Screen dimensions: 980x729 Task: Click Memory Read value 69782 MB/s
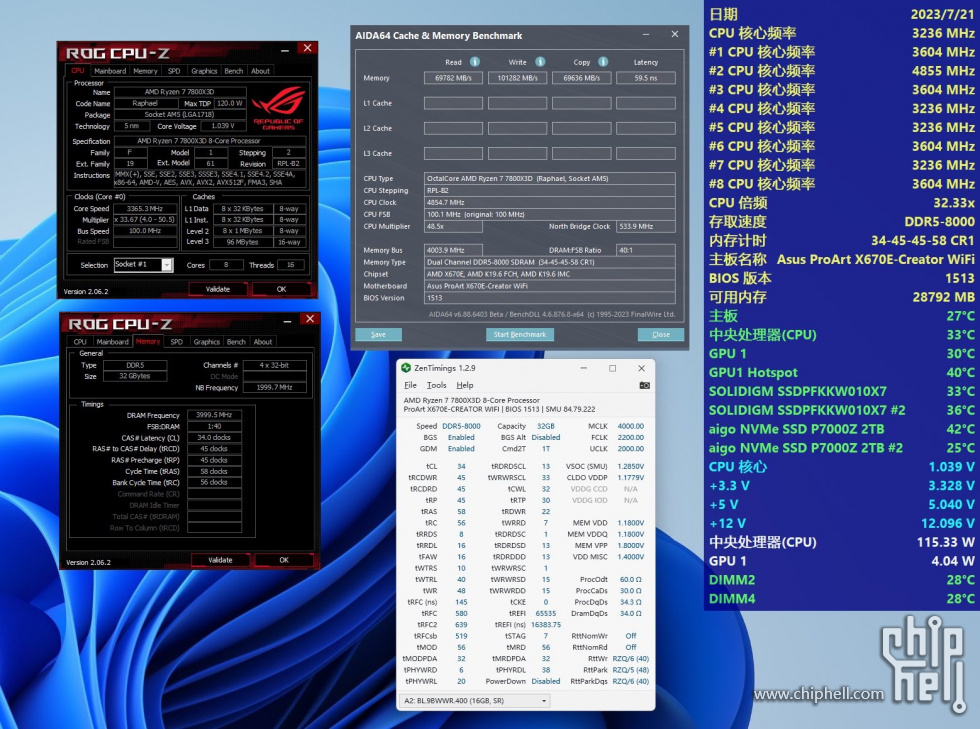click(453, 78)
